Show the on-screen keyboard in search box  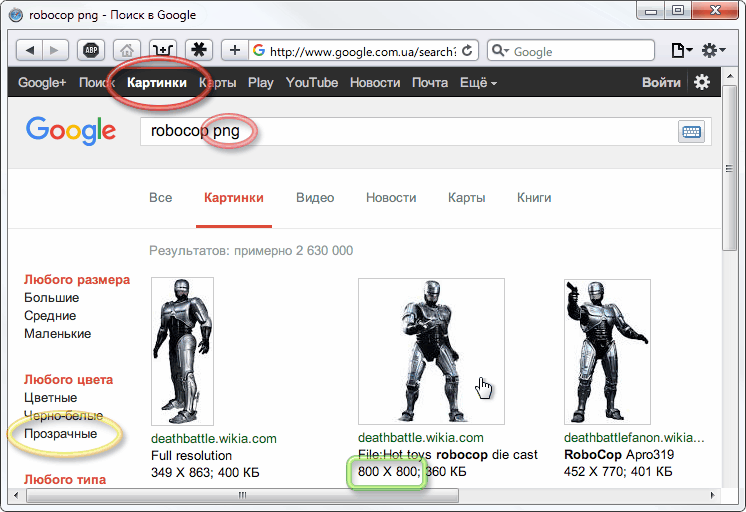(691, 132)
